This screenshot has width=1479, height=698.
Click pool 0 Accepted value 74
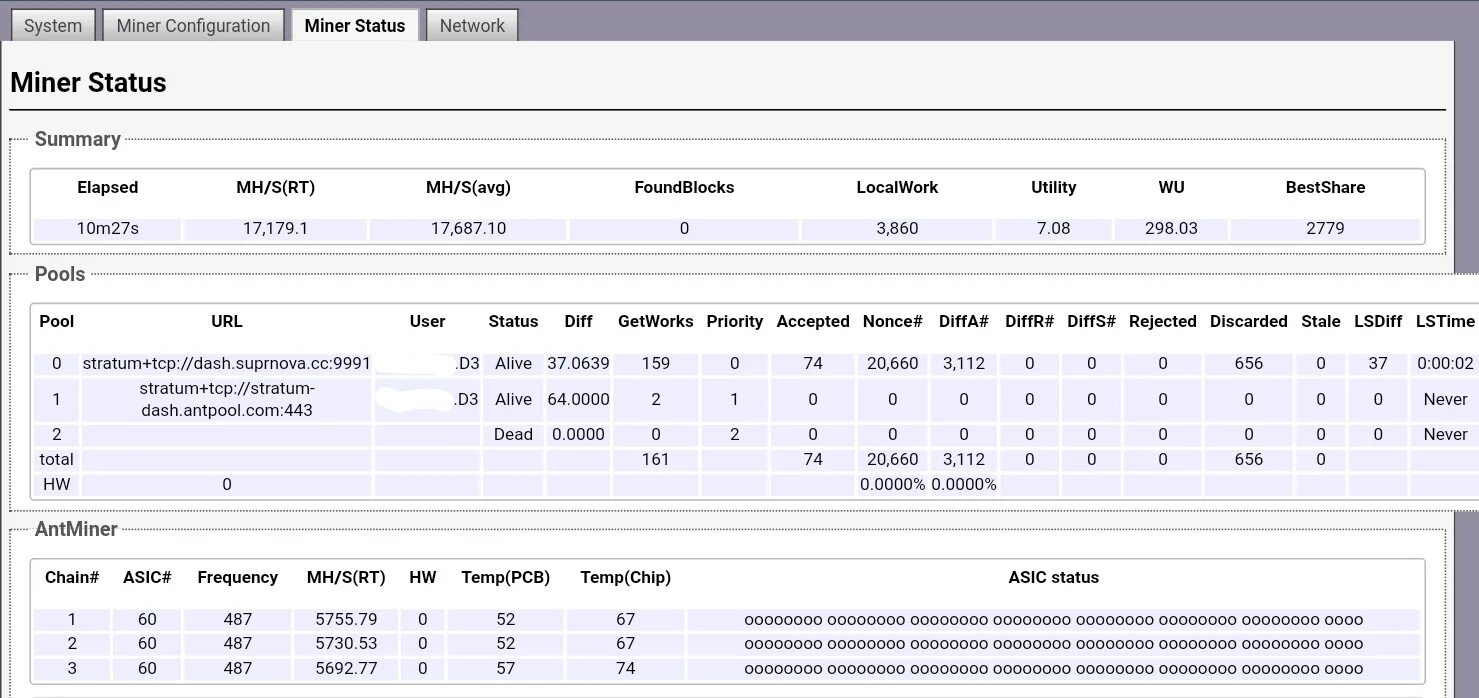pos(813,364)
